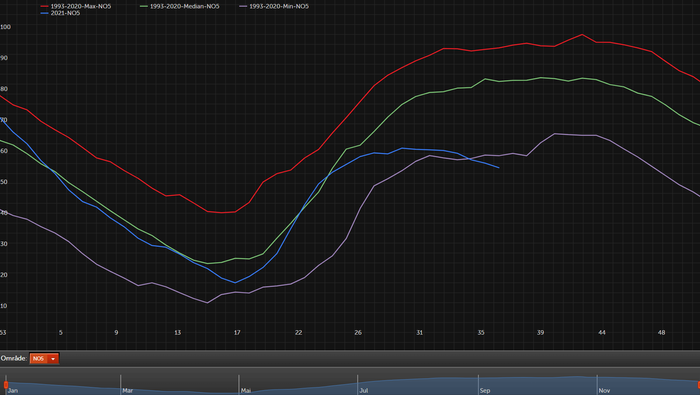Image resolution: width=700 pixels, height=395 pixels.
Task: Click week 39 on the x-axis
Action: pos(541,333)
